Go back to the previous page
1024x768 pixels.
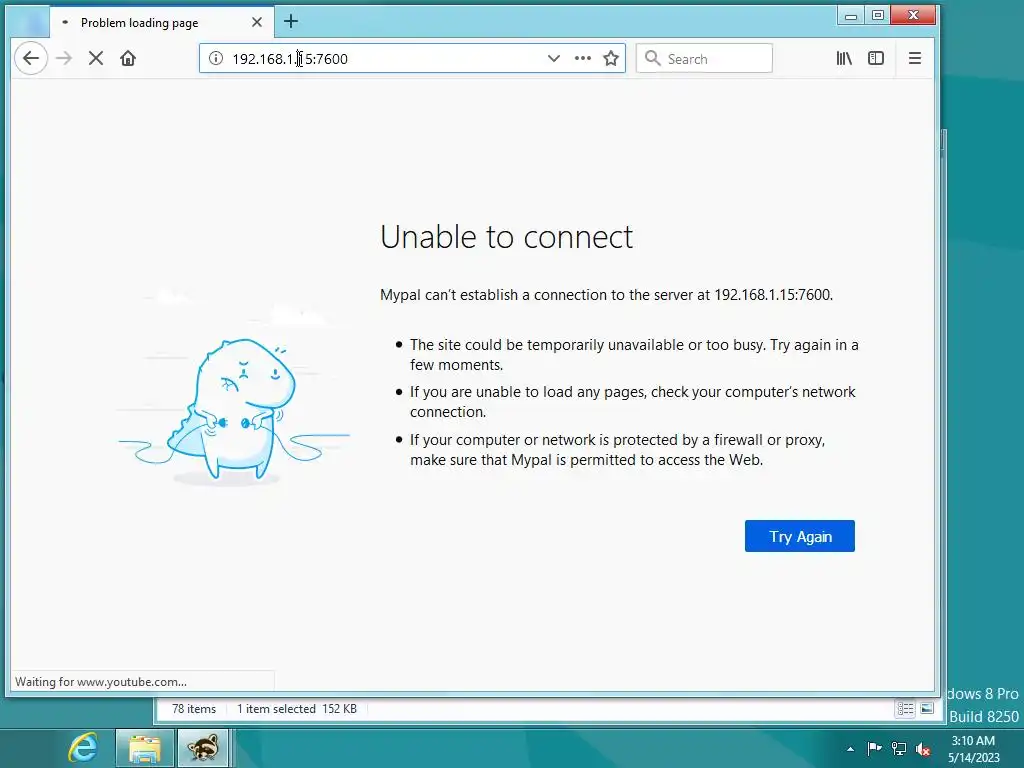[x=31, y=58]
